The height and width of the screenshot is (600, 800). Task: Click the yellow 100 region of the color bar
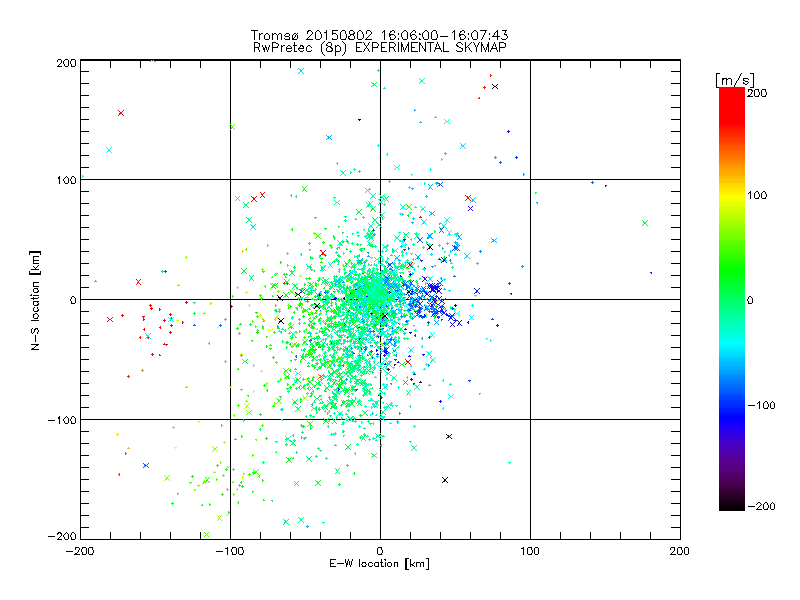[x=732, y=195]
